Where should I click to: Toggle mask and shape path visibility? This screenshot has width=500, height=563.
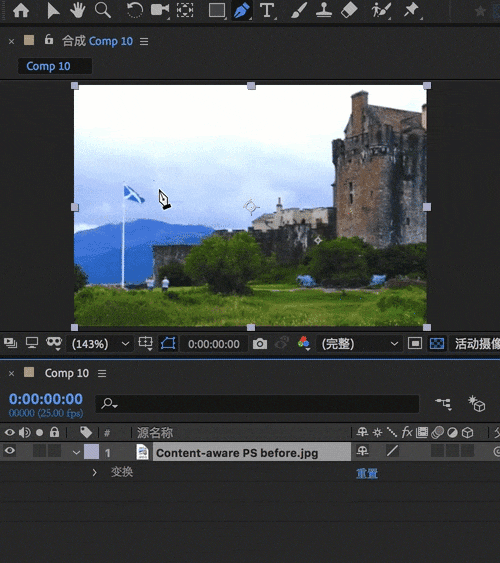pyautogui.click(x=168, y=344)
